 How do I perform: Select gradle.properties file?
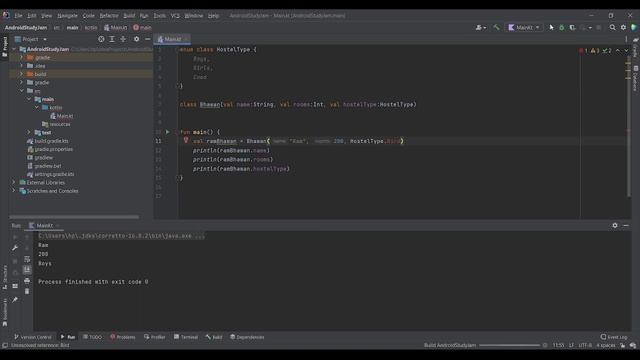[x=50, y=149]
